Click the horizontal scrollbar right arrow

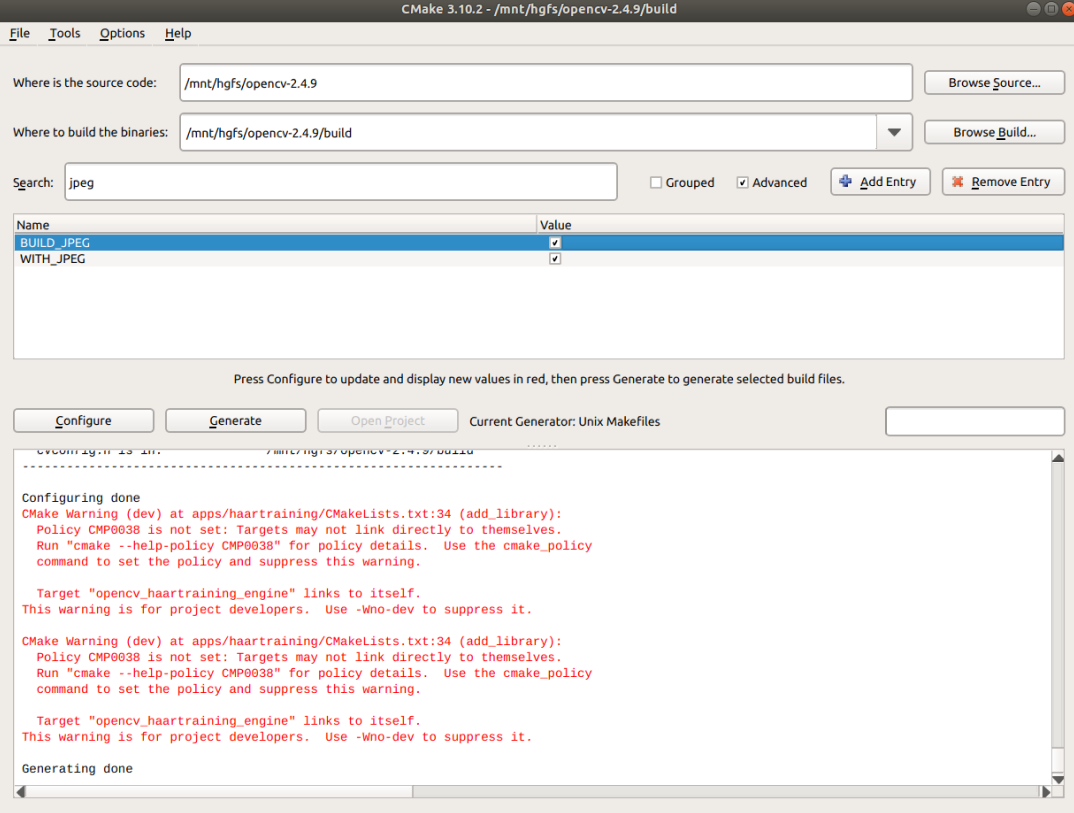1045,792
